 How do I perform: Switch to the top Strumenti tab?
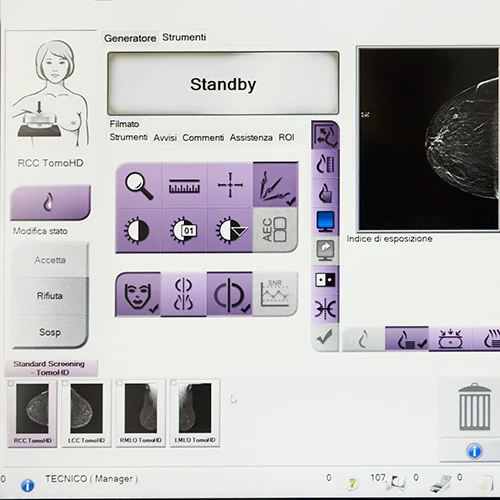184,37
